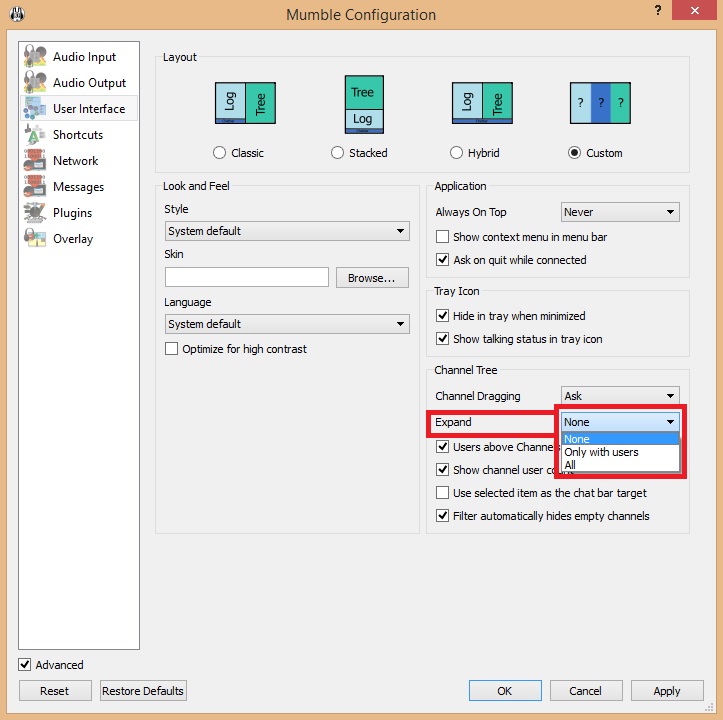Click the Overlay sidebar icon
The height and width of the screenshot is (720, 723).
(35, 238)
